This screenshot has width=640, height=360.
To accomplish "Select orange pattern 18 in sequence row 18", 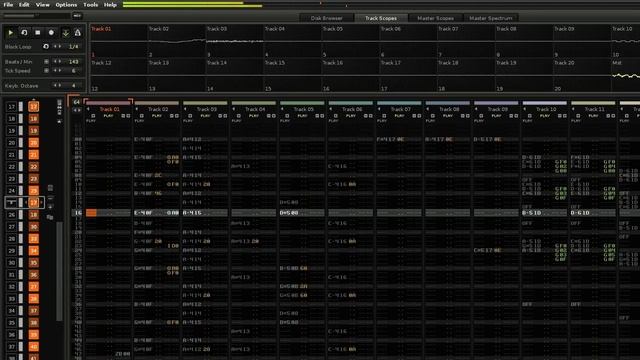I will click(33, 119).
